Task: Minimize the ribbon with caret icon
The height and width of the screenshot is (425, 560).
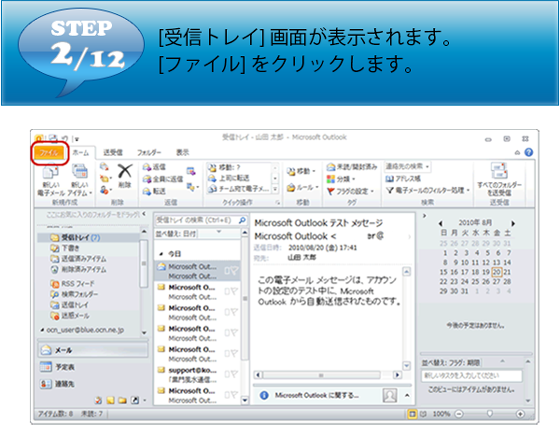Action: point(517,152)
